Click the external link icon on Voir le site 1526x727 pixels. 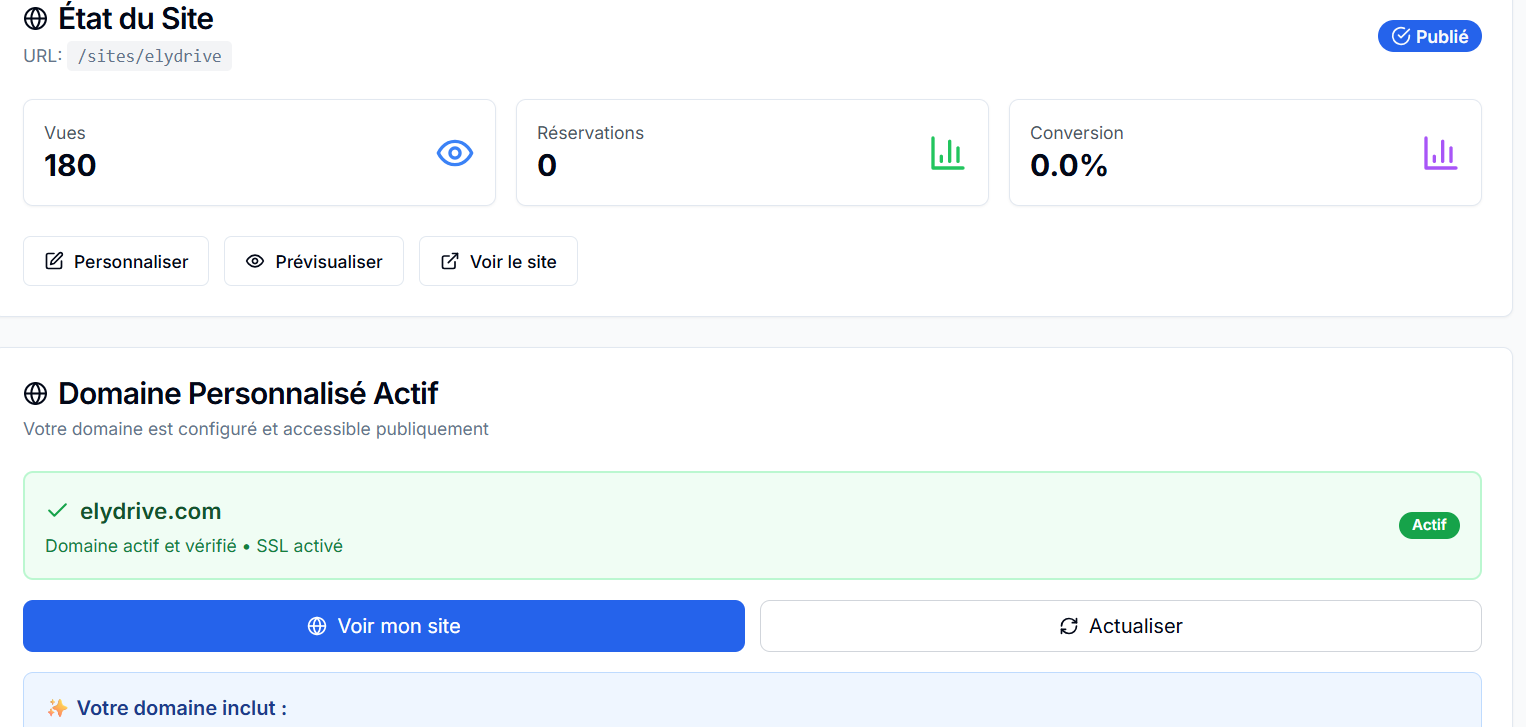point(448,260)
